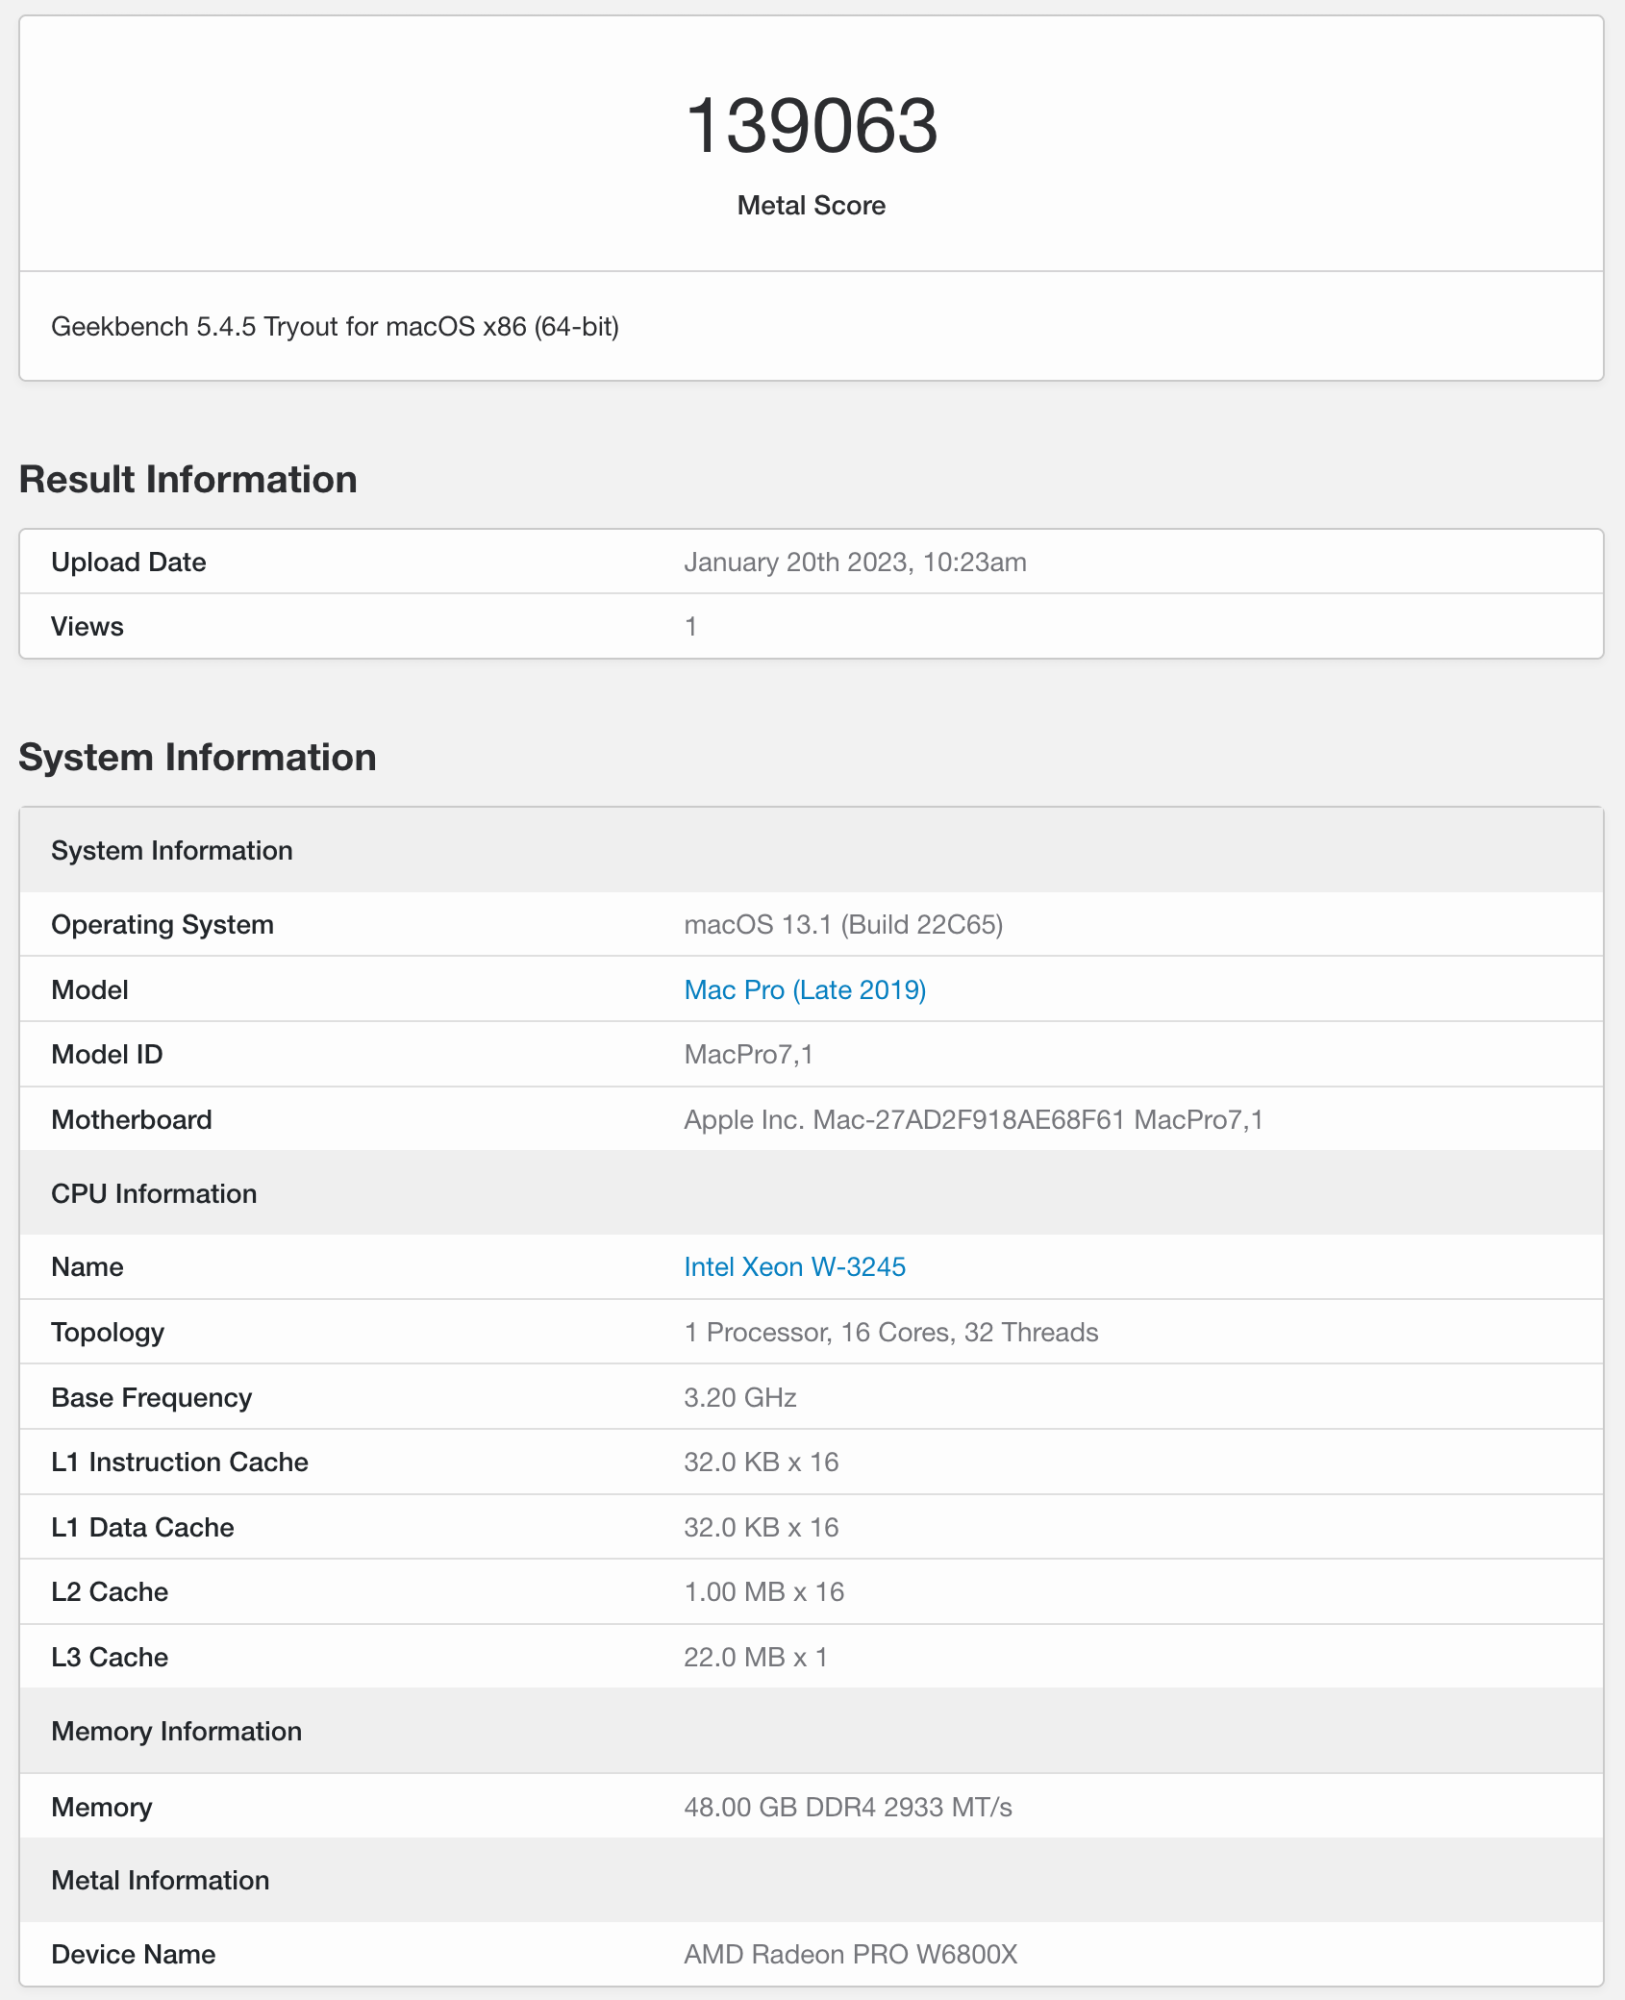Click the 'Motherboard' label
The height and width of the screenshot is (2000, 1625).
point(132,1120)
